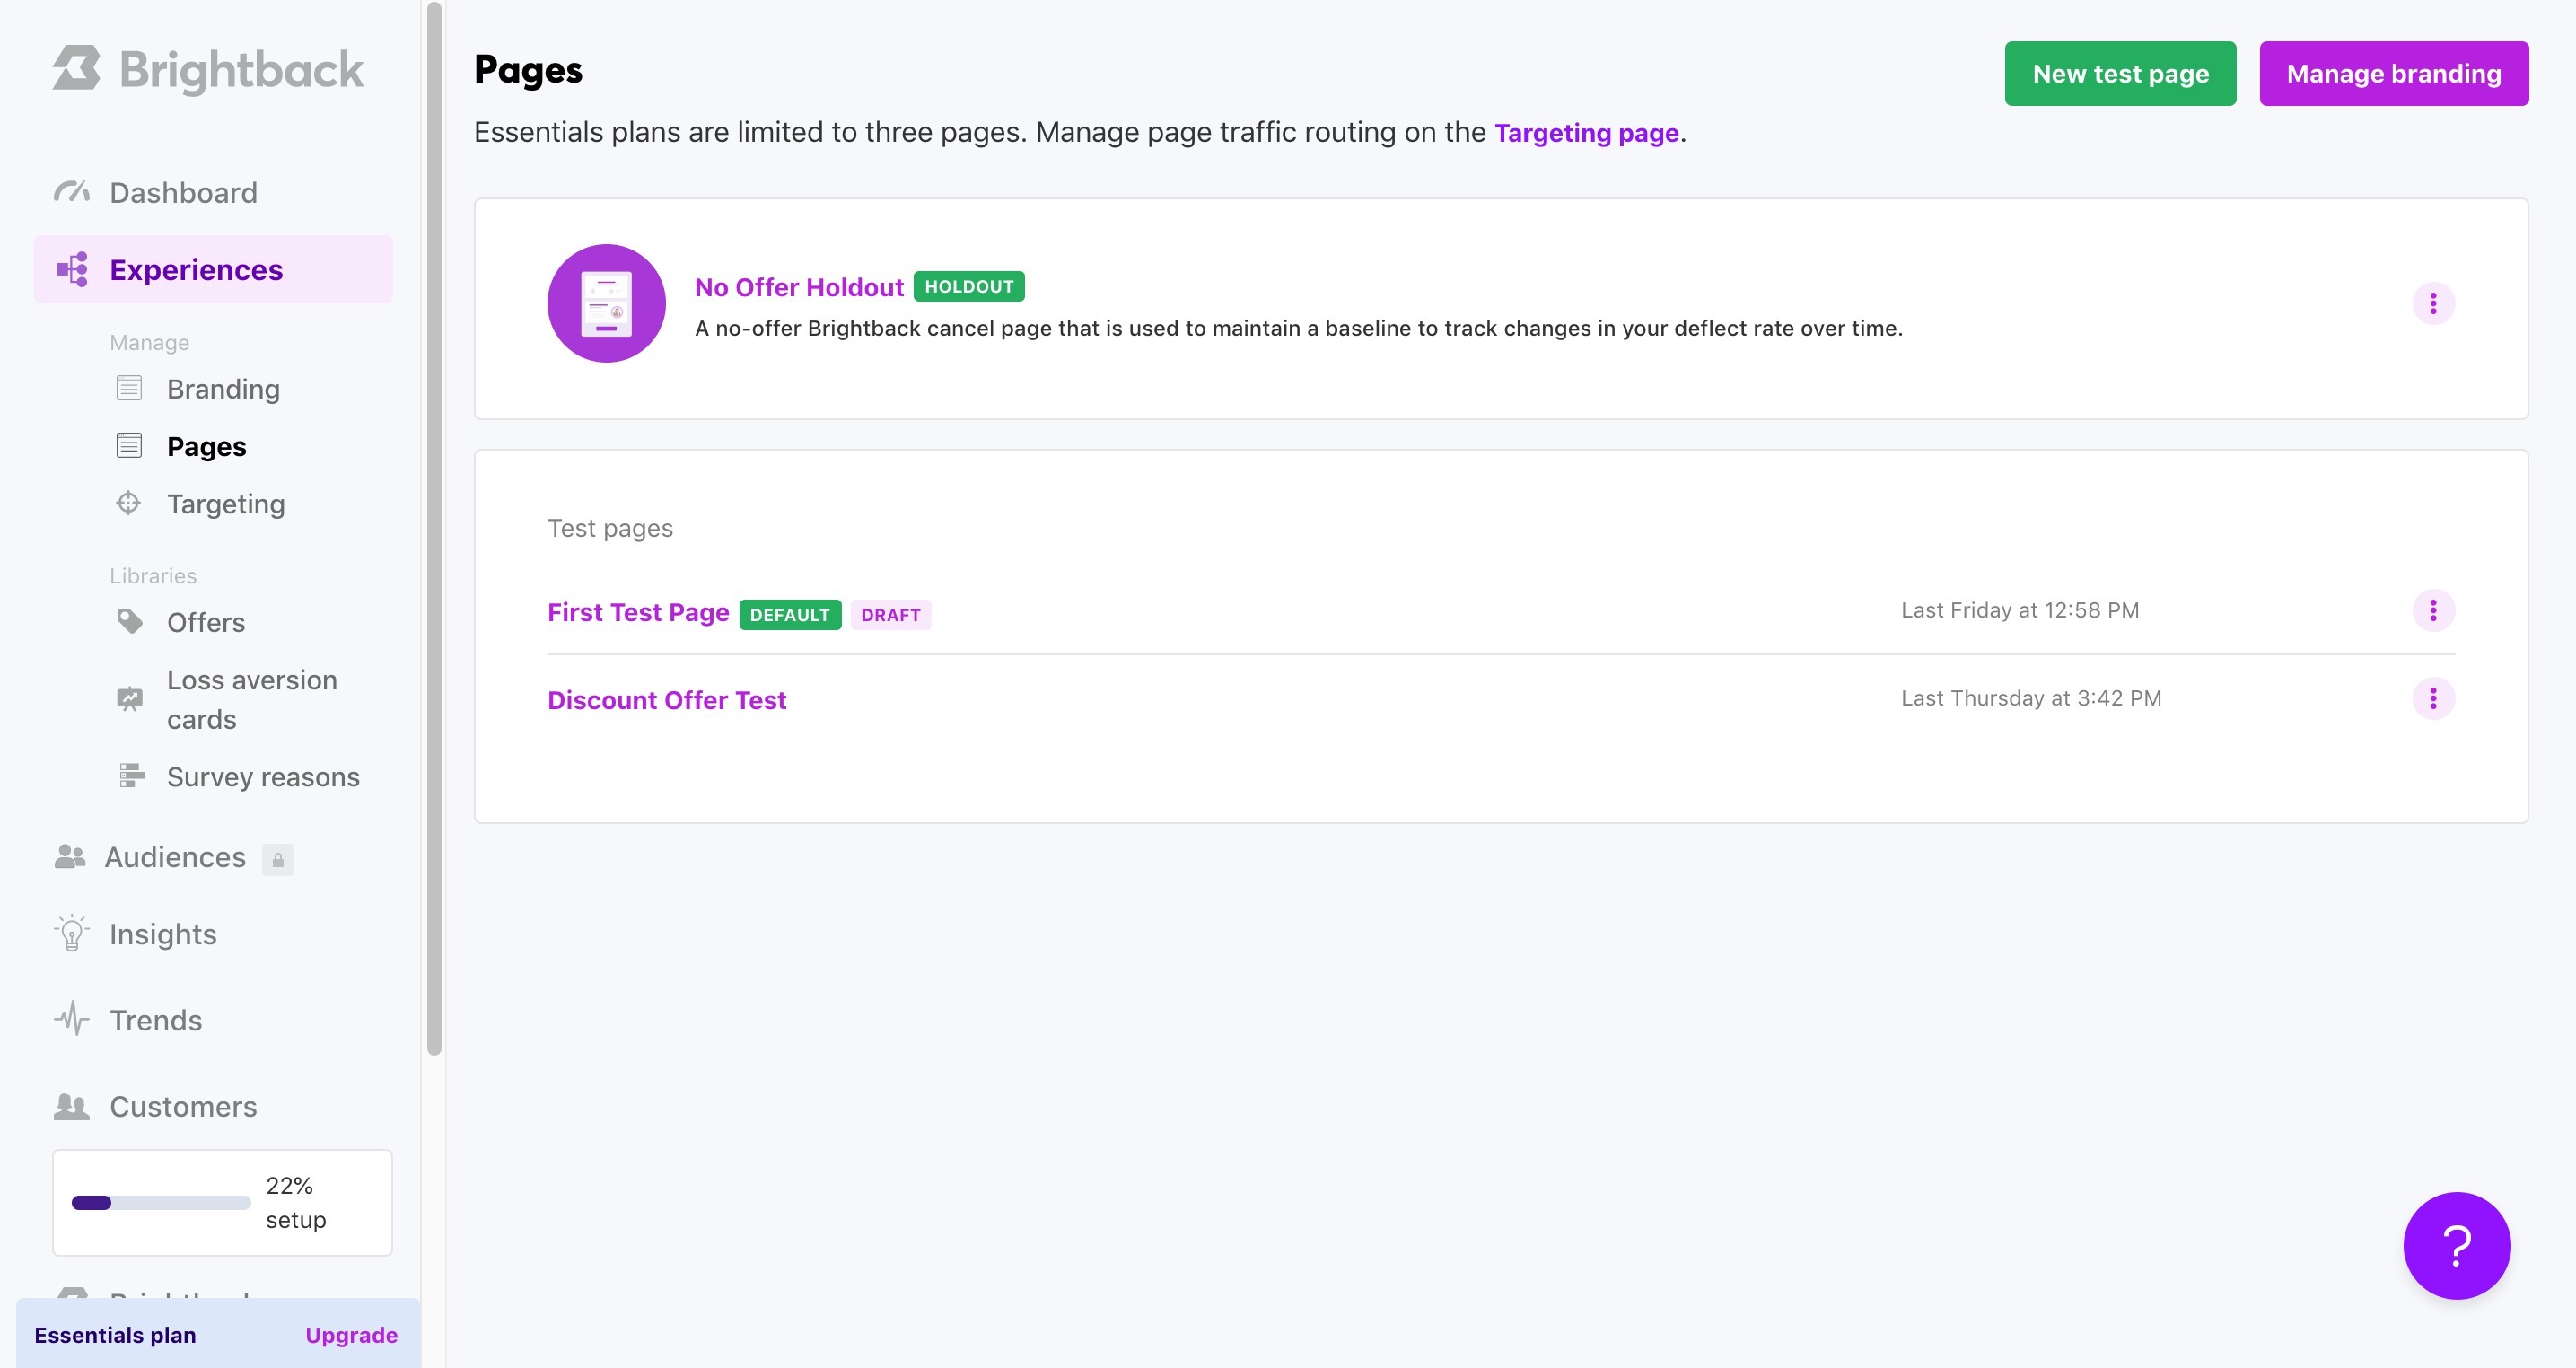Click the No Offer Holdout page thumbnail
This screenshot has width=2576, height=1368.
coord(606,303)
